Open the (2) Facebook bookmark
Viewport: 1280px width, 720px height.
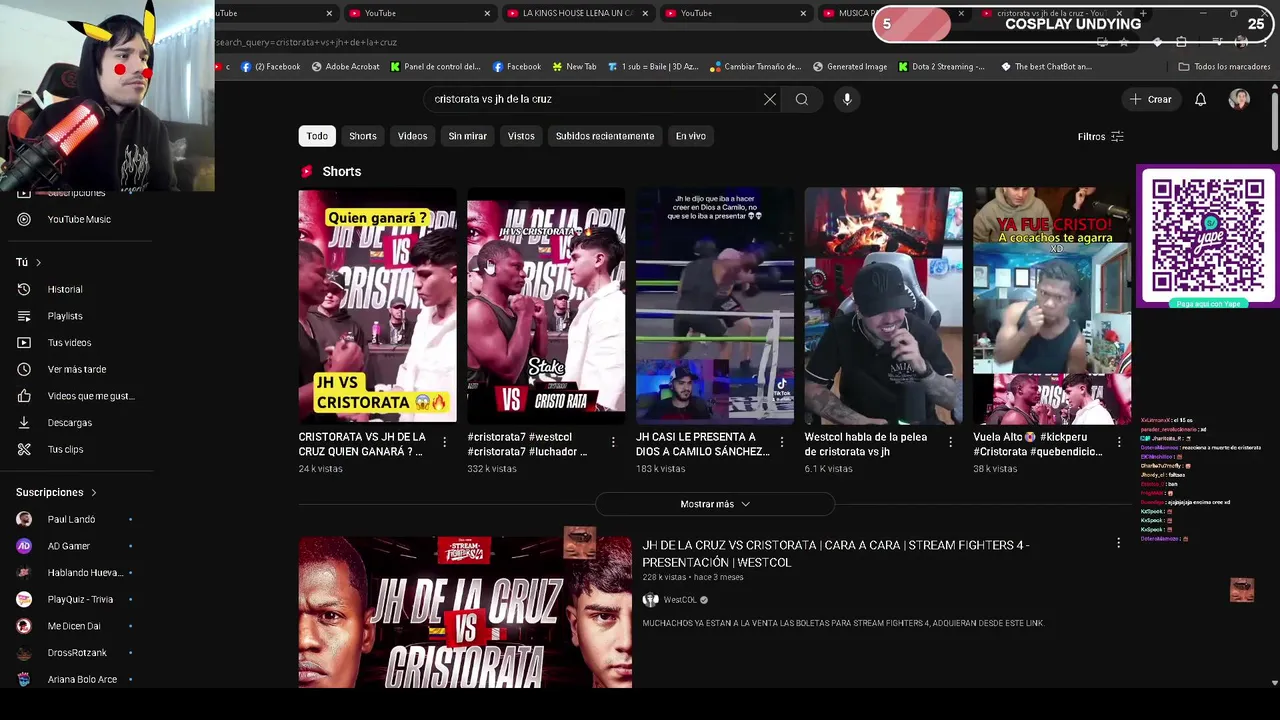pos(271,67)
